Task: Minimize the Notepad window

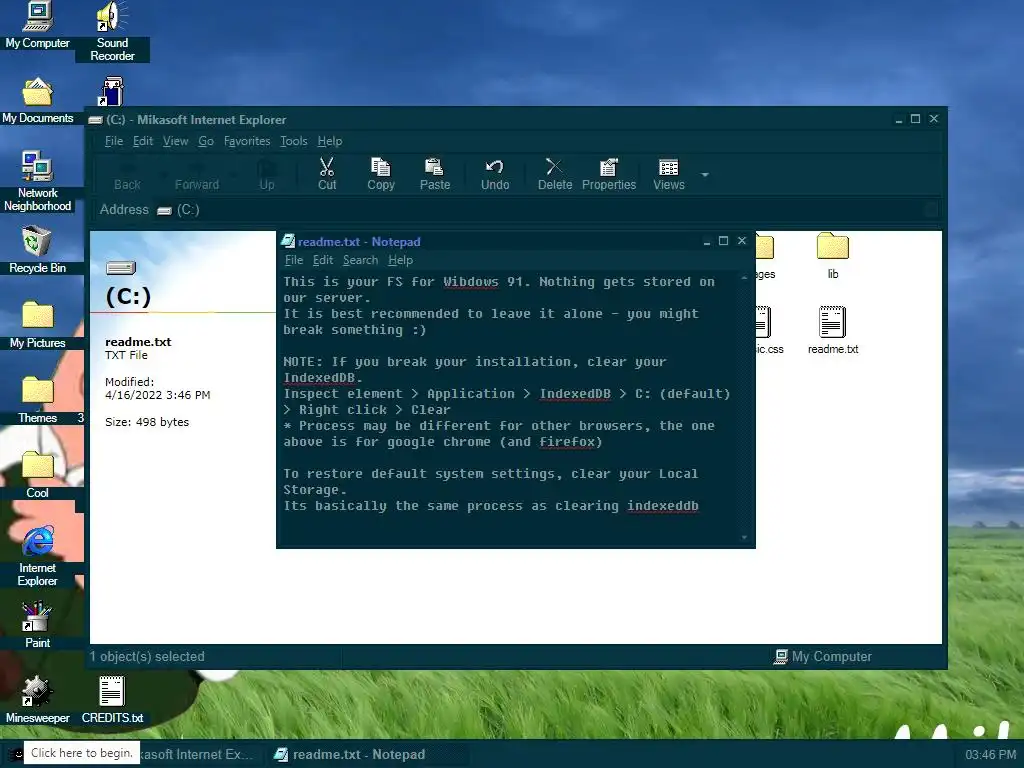Action: tap(707, 241)
